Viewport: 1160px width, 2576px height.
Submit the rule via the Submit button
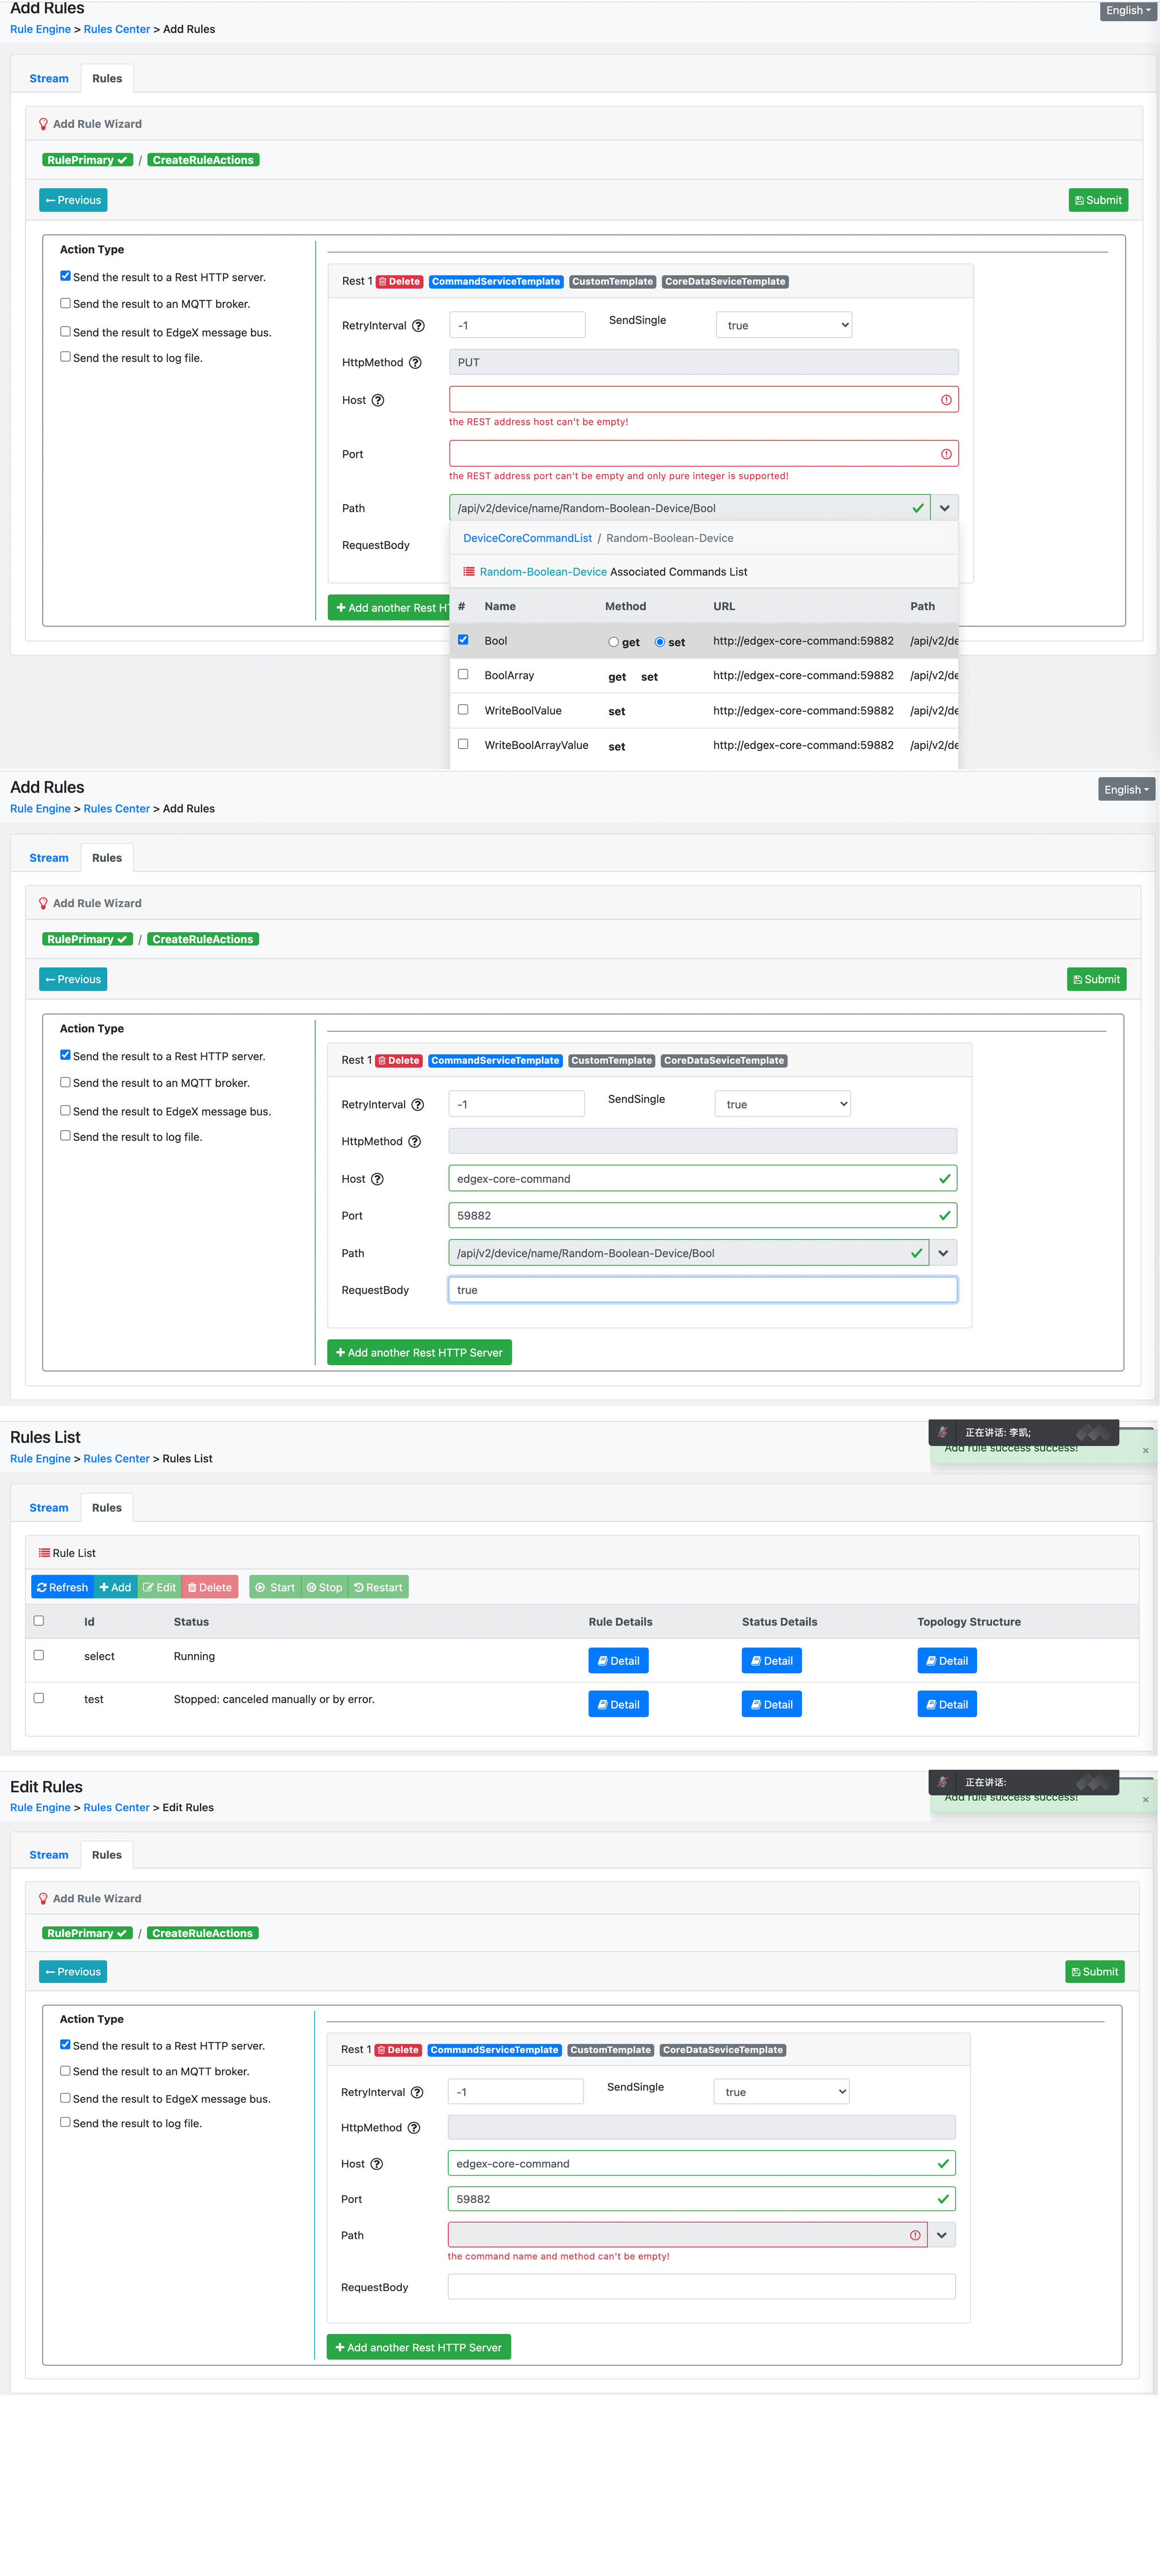point(1097,199)
